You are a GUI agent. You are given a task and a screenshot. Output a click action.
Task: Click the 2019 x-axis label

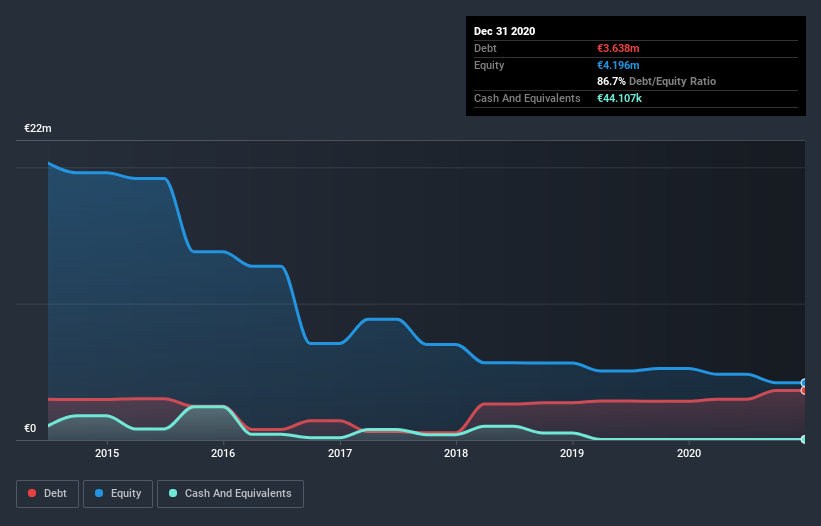coord(572,453)
